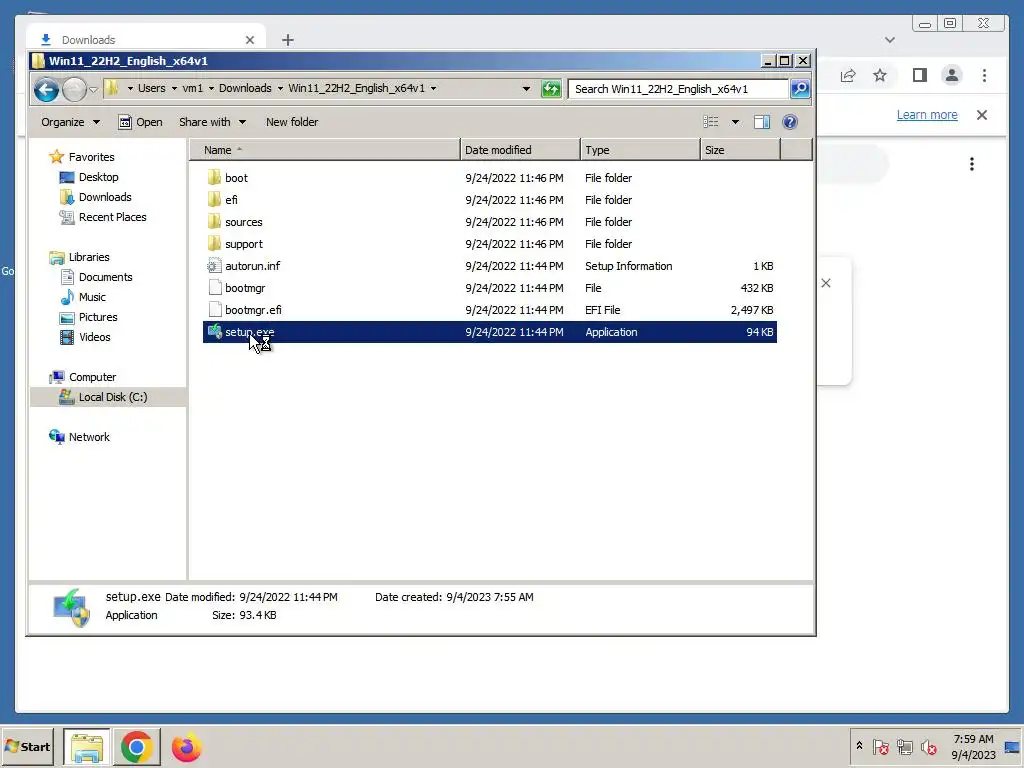Select the boot folder
The image size is (1024, 768).
(489, 178)
